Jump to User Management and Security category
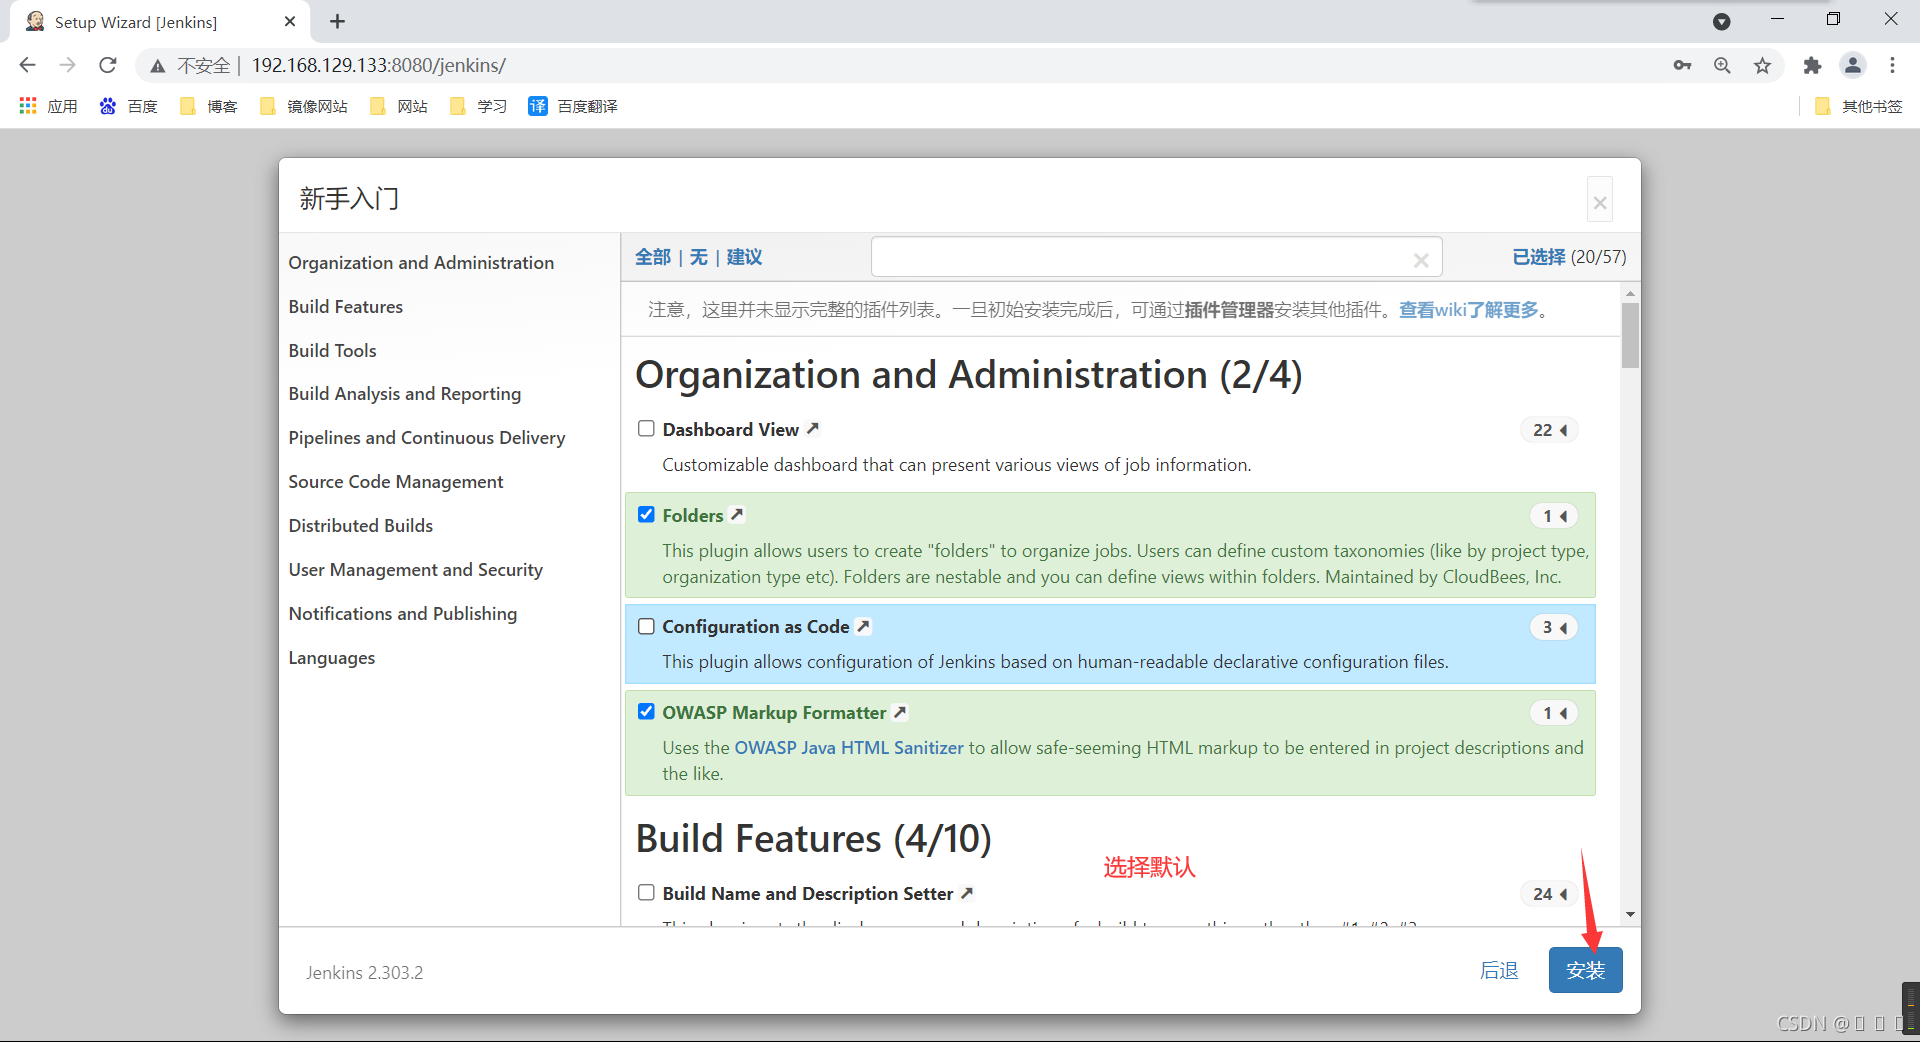This screenshot has height=1042, width=1920. [415, 570]
